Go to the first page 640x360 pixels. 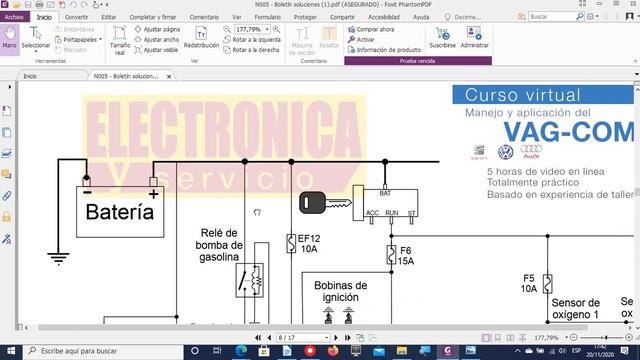(x=258, y=338)
